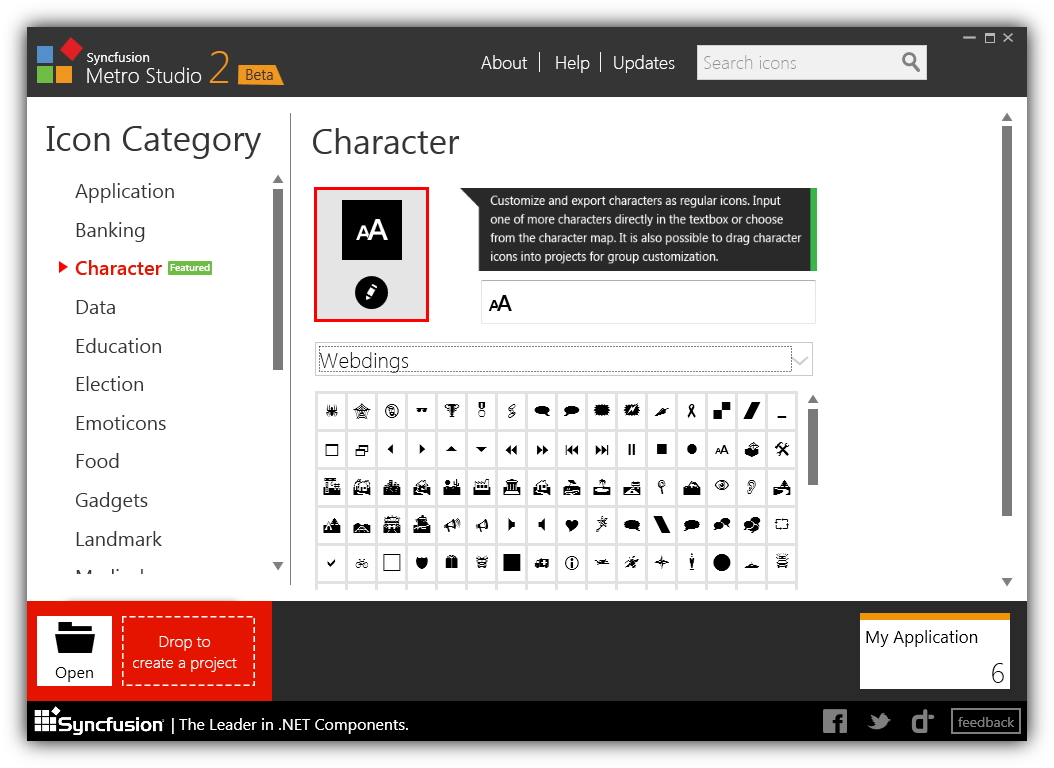Screen dimensions: 1054x768
Task: Pick the heart character
Action: pos(572,525)
